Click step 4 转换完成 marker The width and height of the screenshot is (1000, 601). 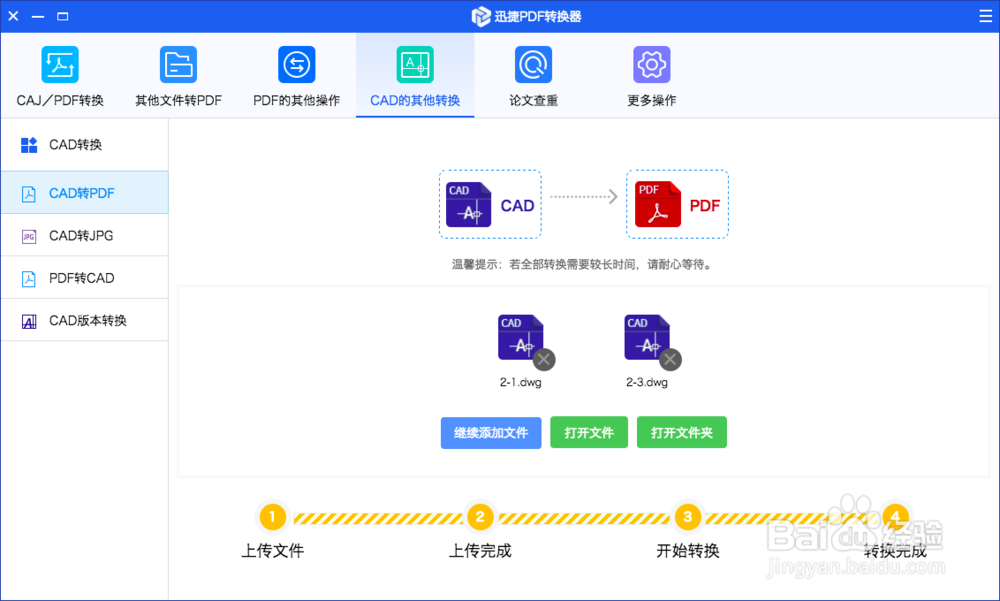[x=895, y=517]
